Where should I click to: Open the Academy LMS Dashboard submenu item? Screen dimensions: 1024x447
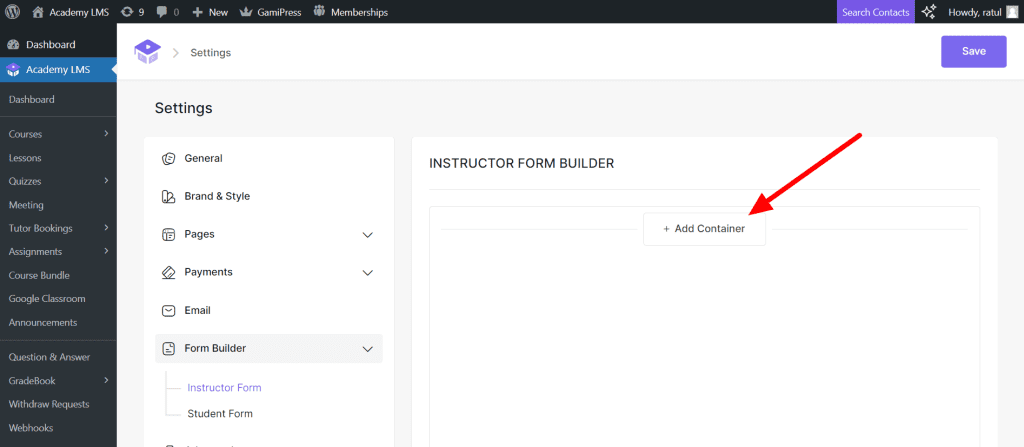(31, 99)
